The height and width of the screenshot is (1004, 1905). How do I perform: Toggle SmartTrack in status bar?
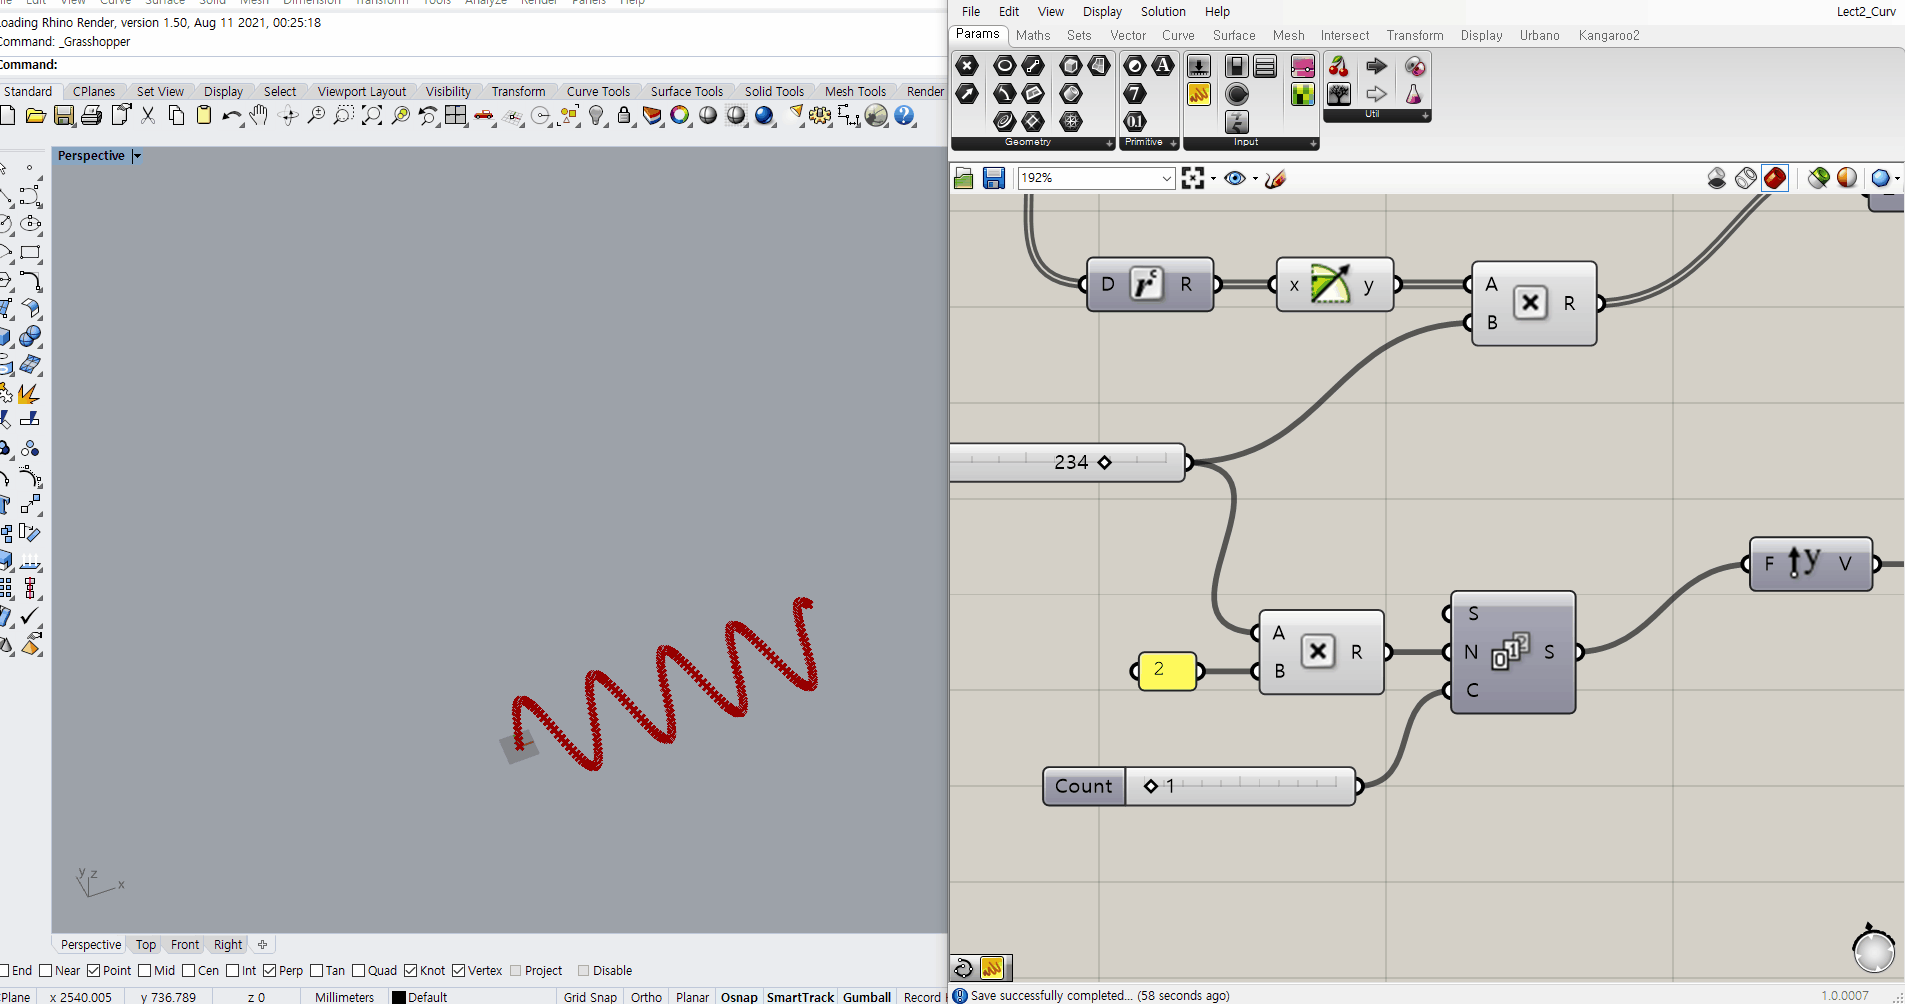(800, 997)
